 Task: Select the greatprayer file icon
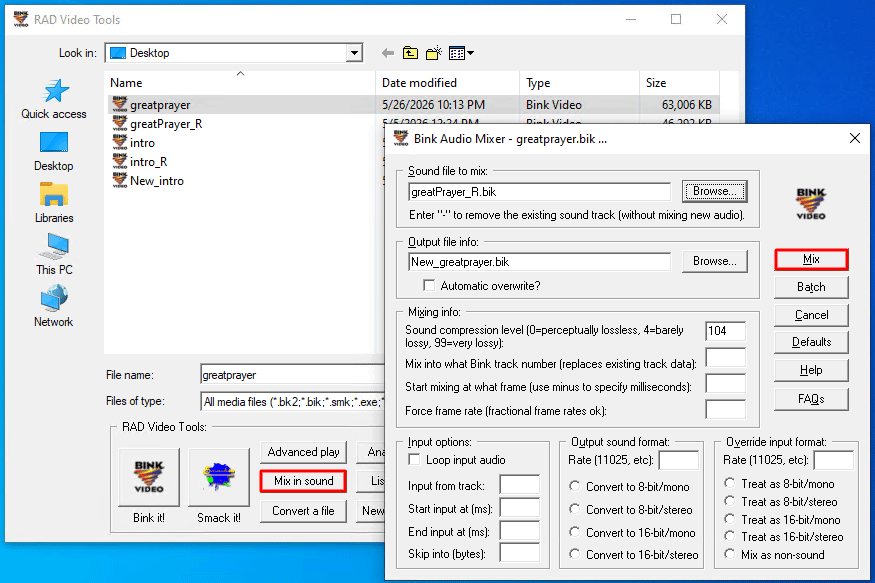click(119, 104)
